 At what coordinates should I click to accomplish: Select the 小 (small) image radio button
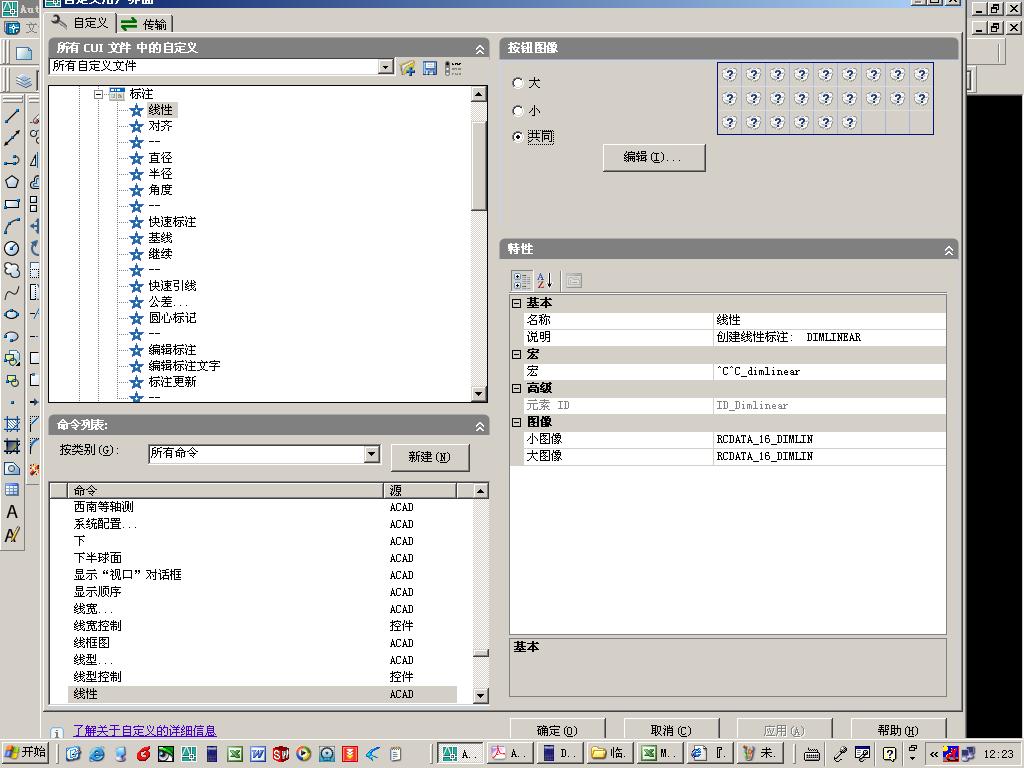pyautogui.click(x=518, y=110)
